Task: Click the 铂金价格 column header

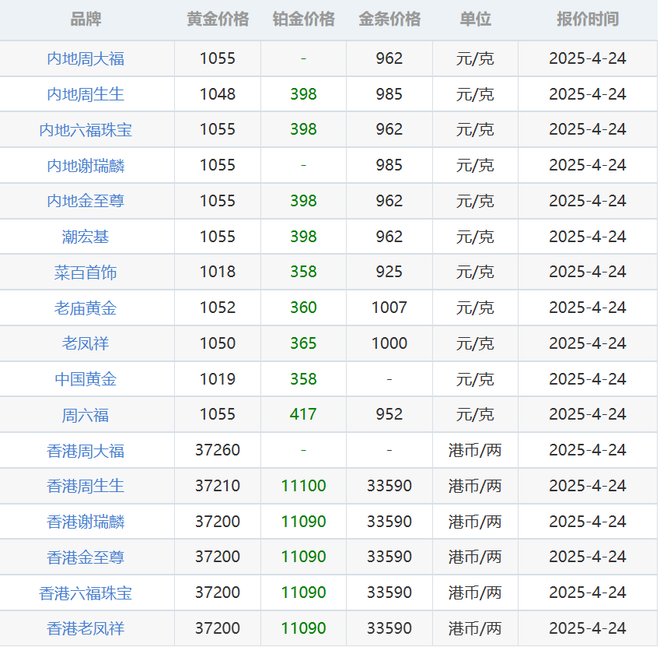Action: 303,19
